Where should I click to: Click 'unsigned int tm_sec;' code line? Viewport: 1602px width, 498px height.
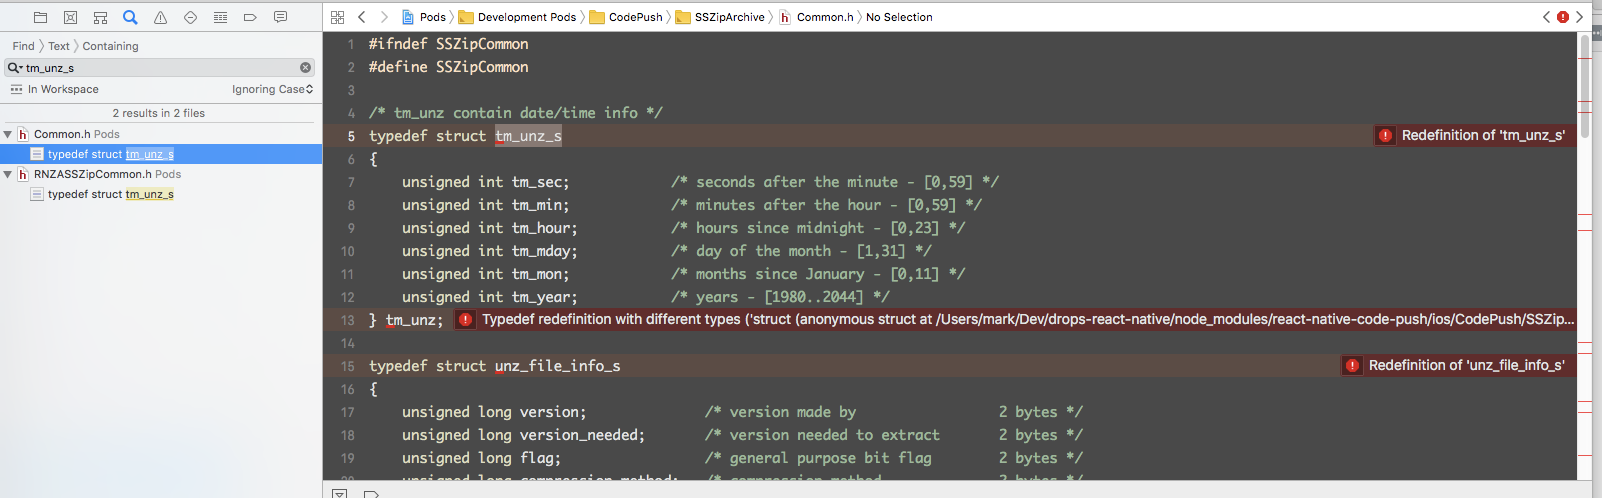click(x=486, y=182)
